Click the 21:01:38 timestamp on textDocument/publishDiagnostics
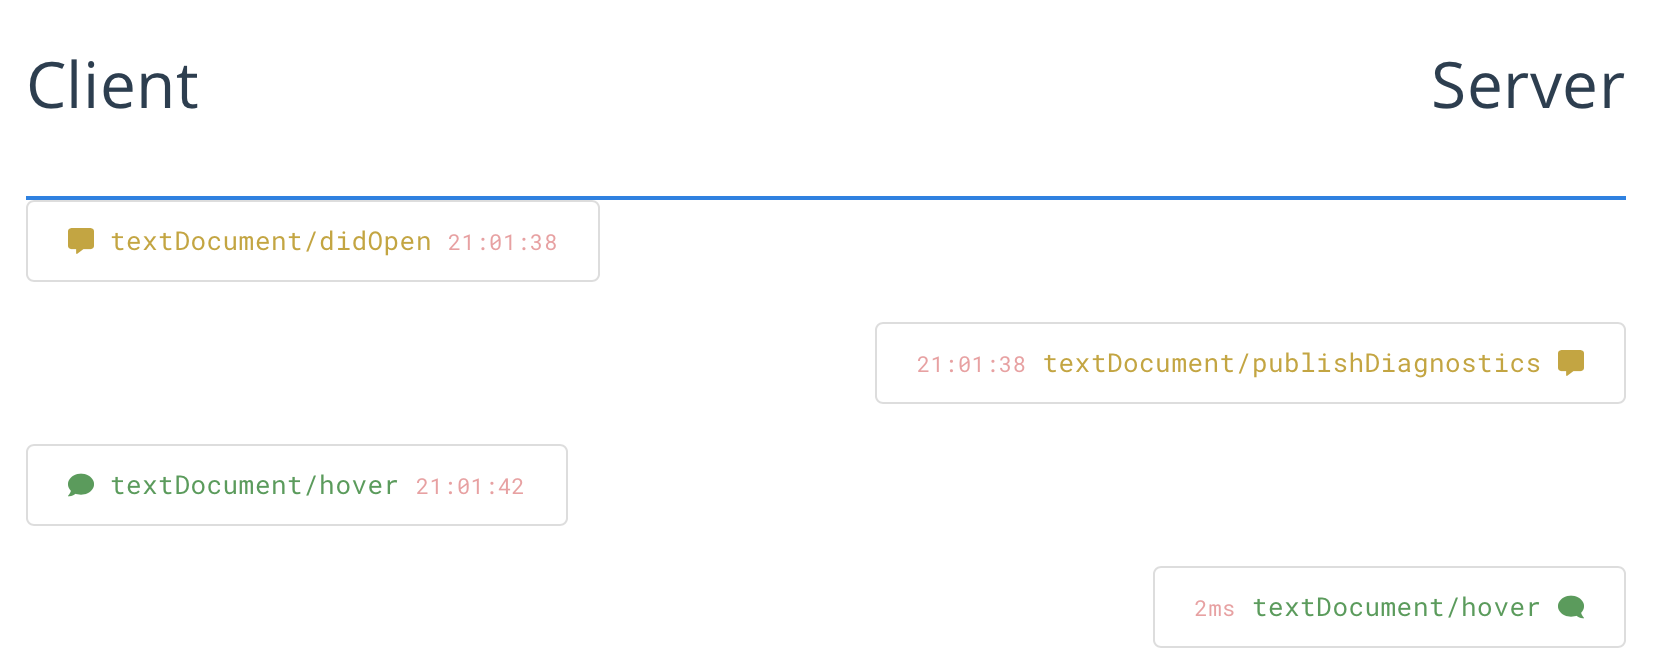Viewport: 1656px width, 668px height. pyautogui.click(x=970, y=364)
